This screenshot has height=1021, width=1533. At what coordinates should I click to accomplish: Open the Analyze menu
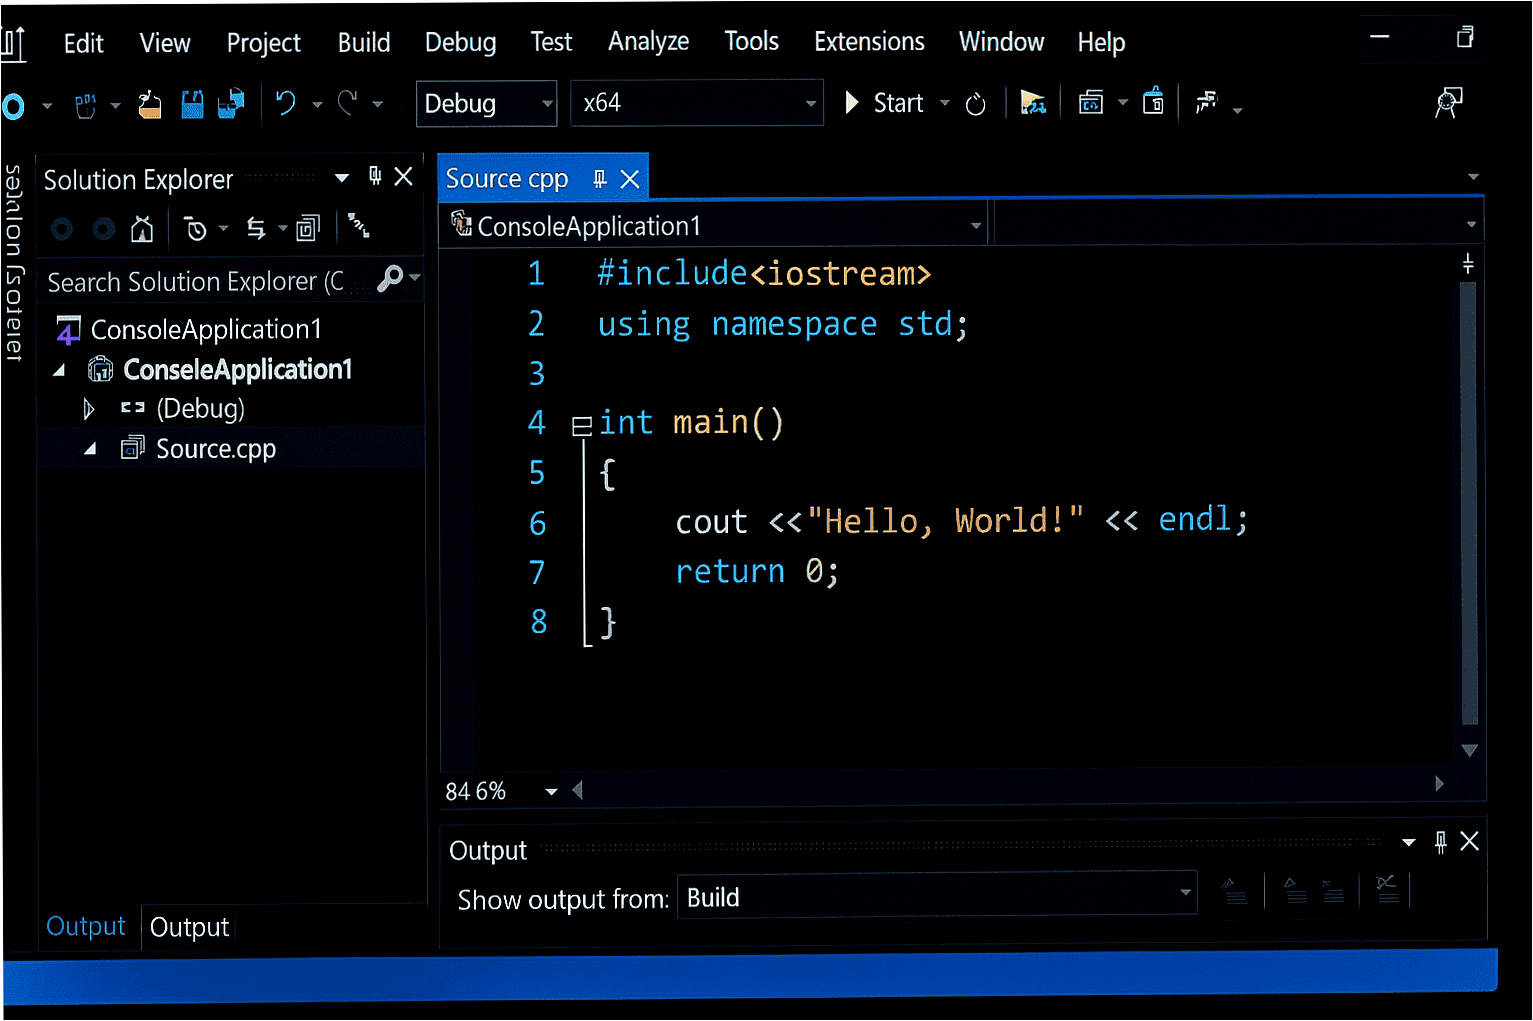648,41
